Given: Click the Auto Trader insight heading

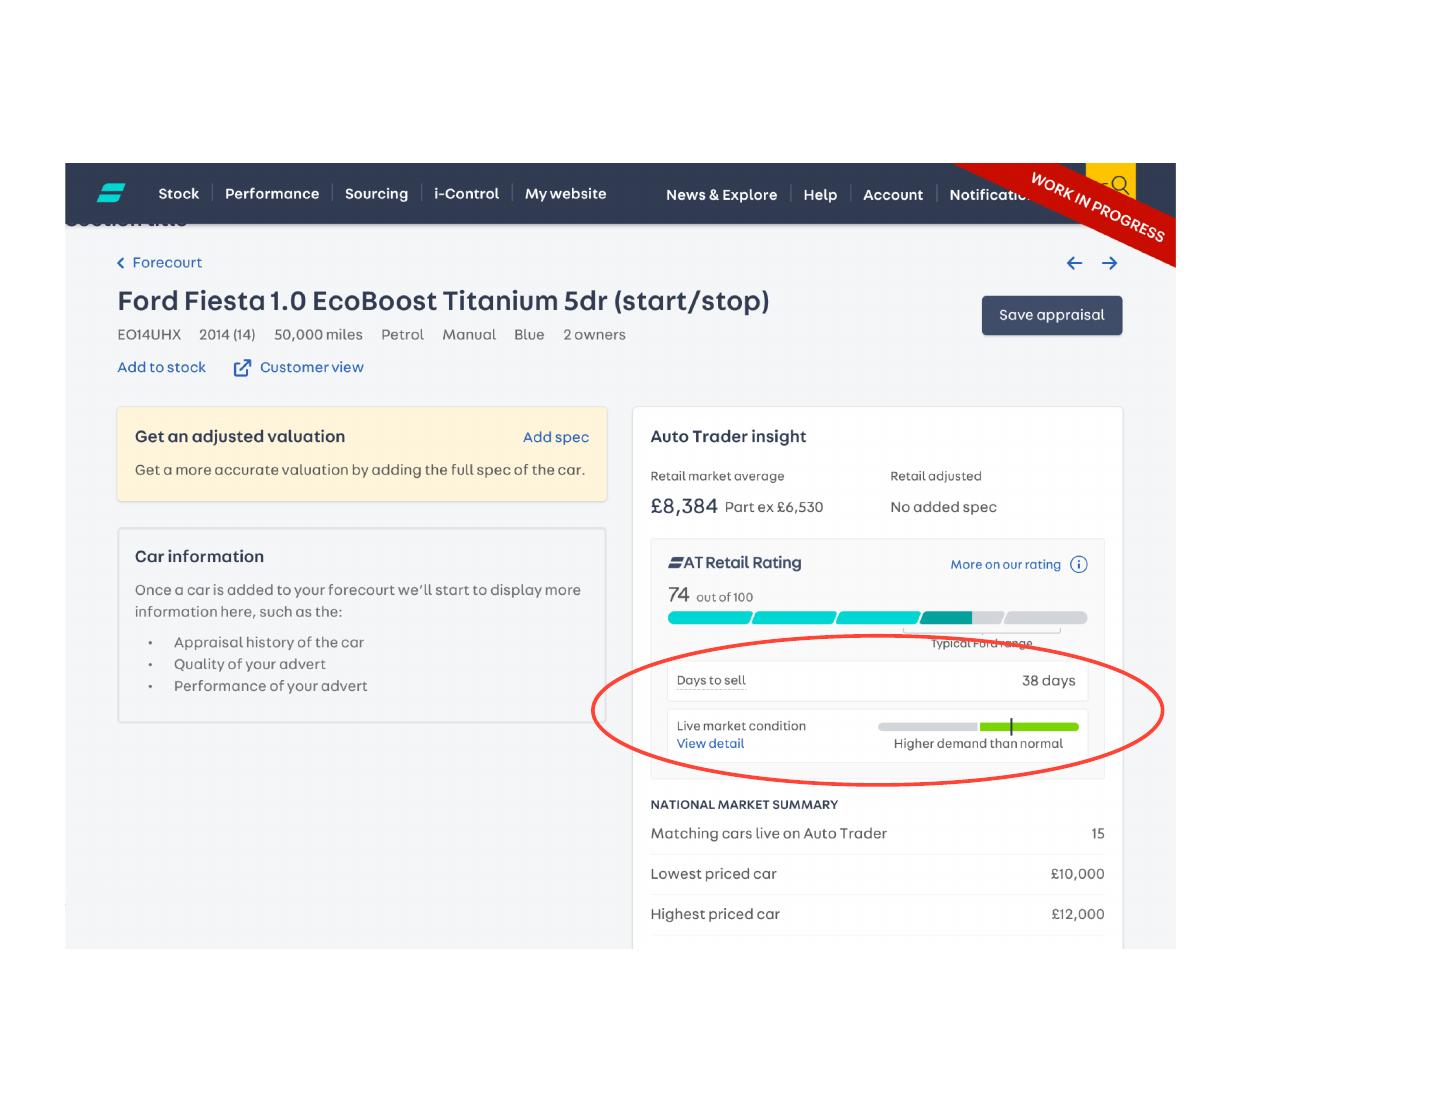Looking at the screenshot, I should pyautogui.click(x=728, y=436).
